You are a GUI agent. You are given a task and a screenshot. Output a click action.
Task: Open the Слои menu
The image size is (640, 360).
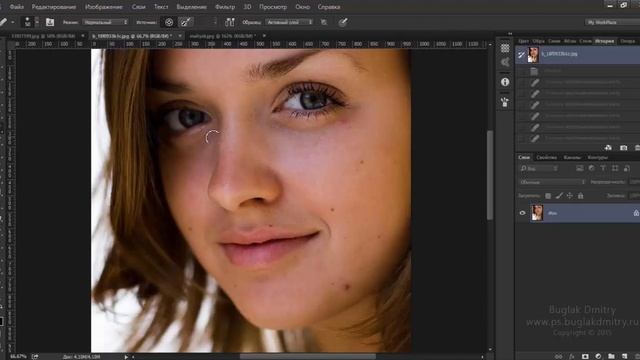tap(138, 7)
